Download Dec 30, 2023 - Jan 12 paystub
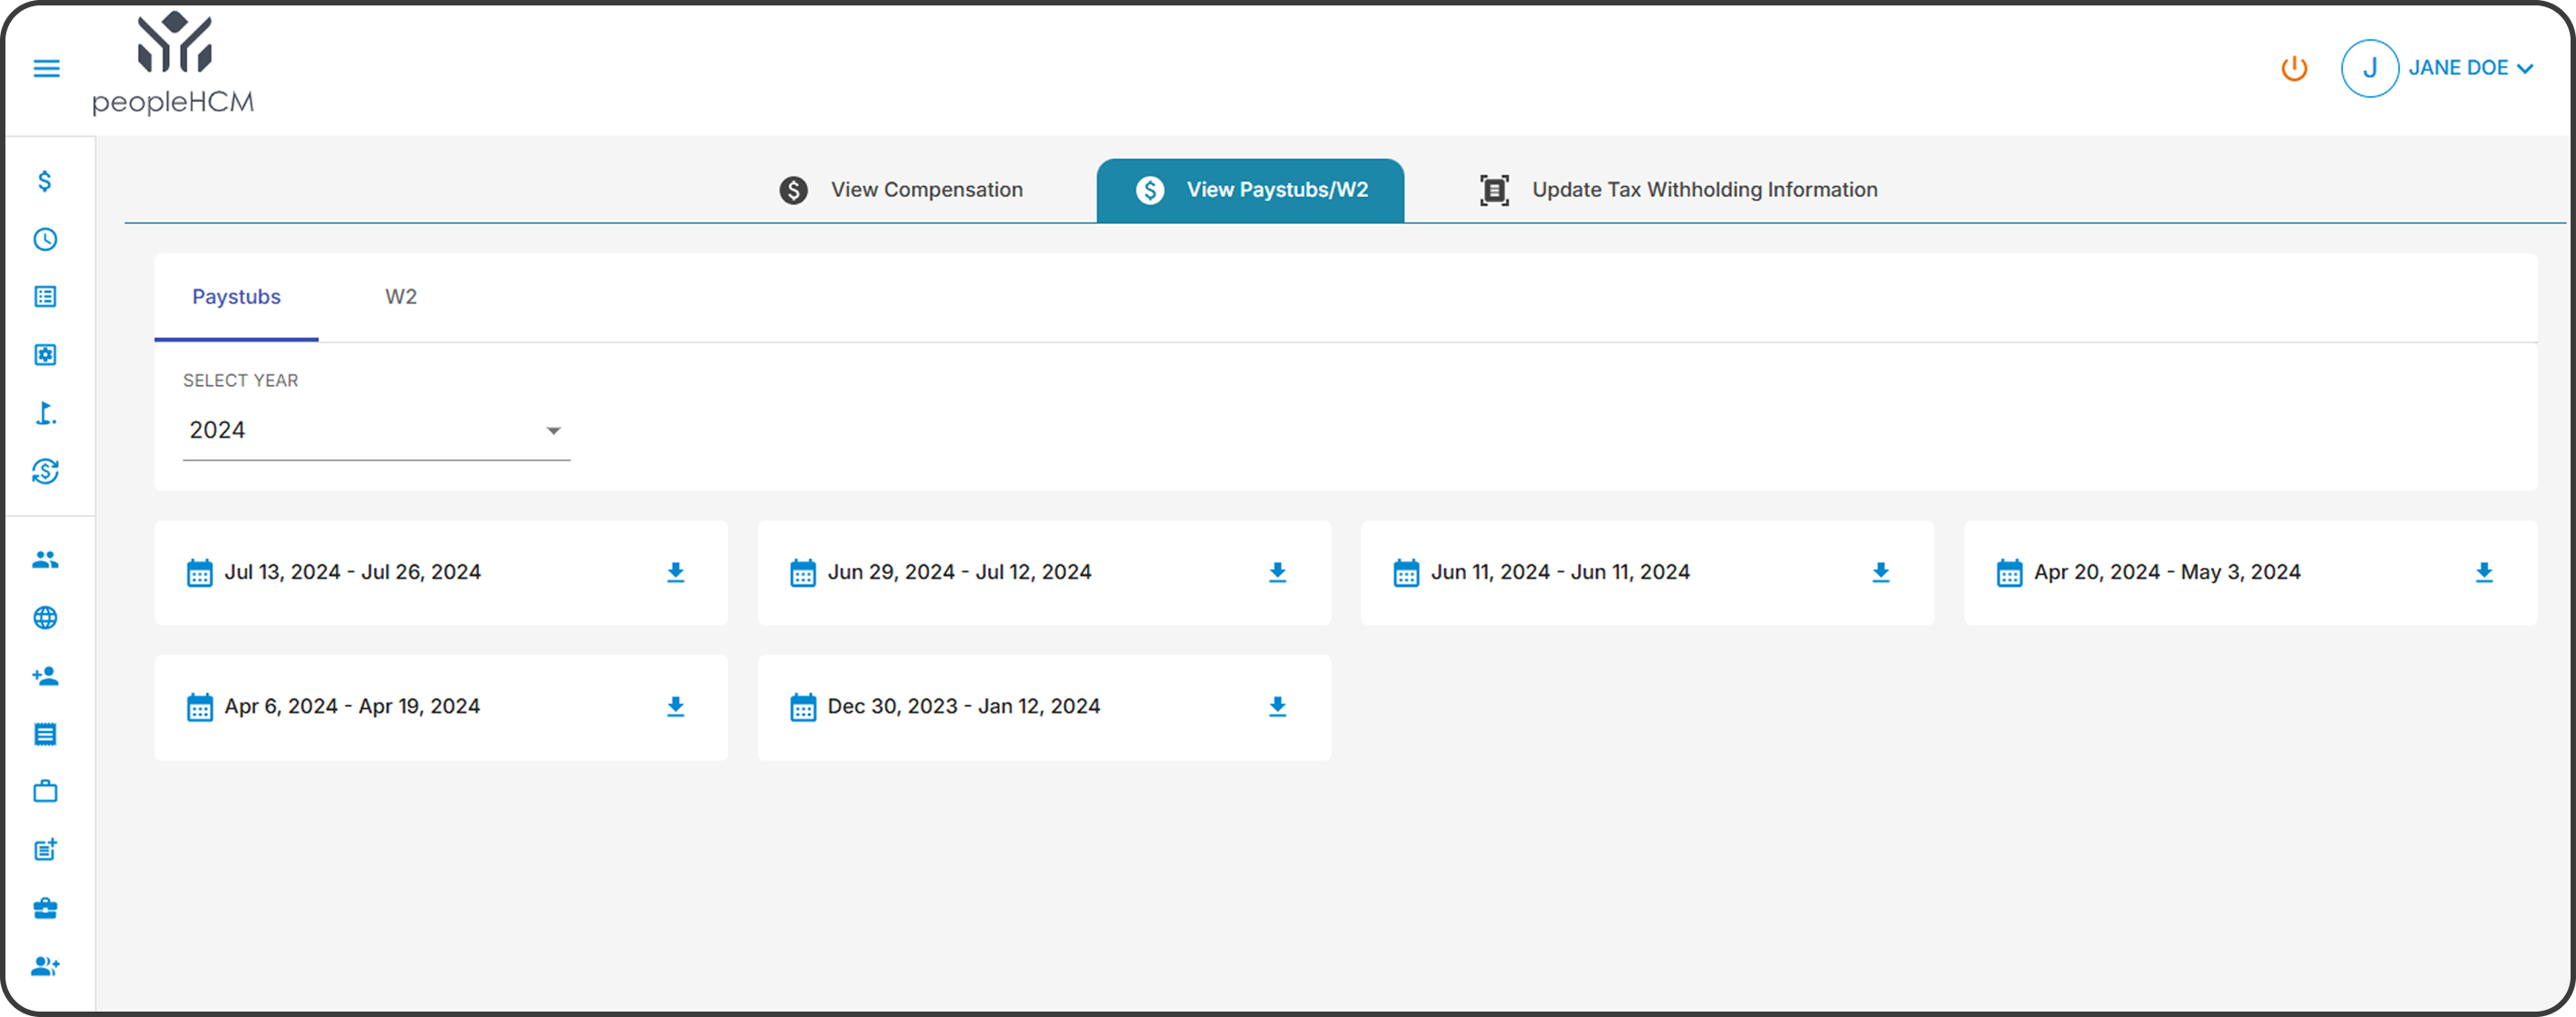This screenshot has height=1017, width=2576. point(1277,707)
